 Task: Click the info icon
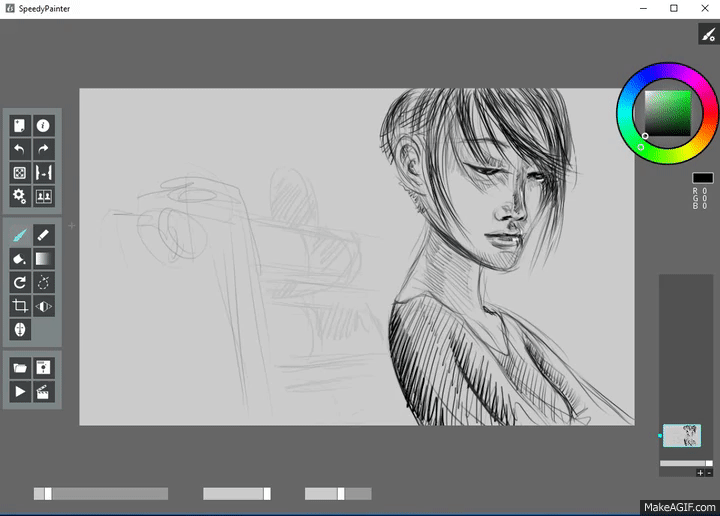click(44, 125)
